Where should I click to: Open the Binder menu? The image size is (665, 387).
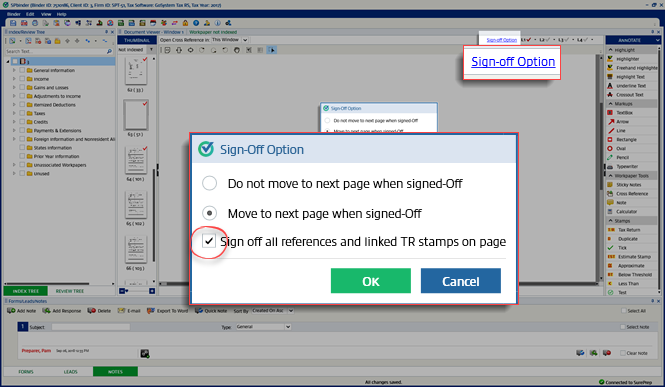14,14
